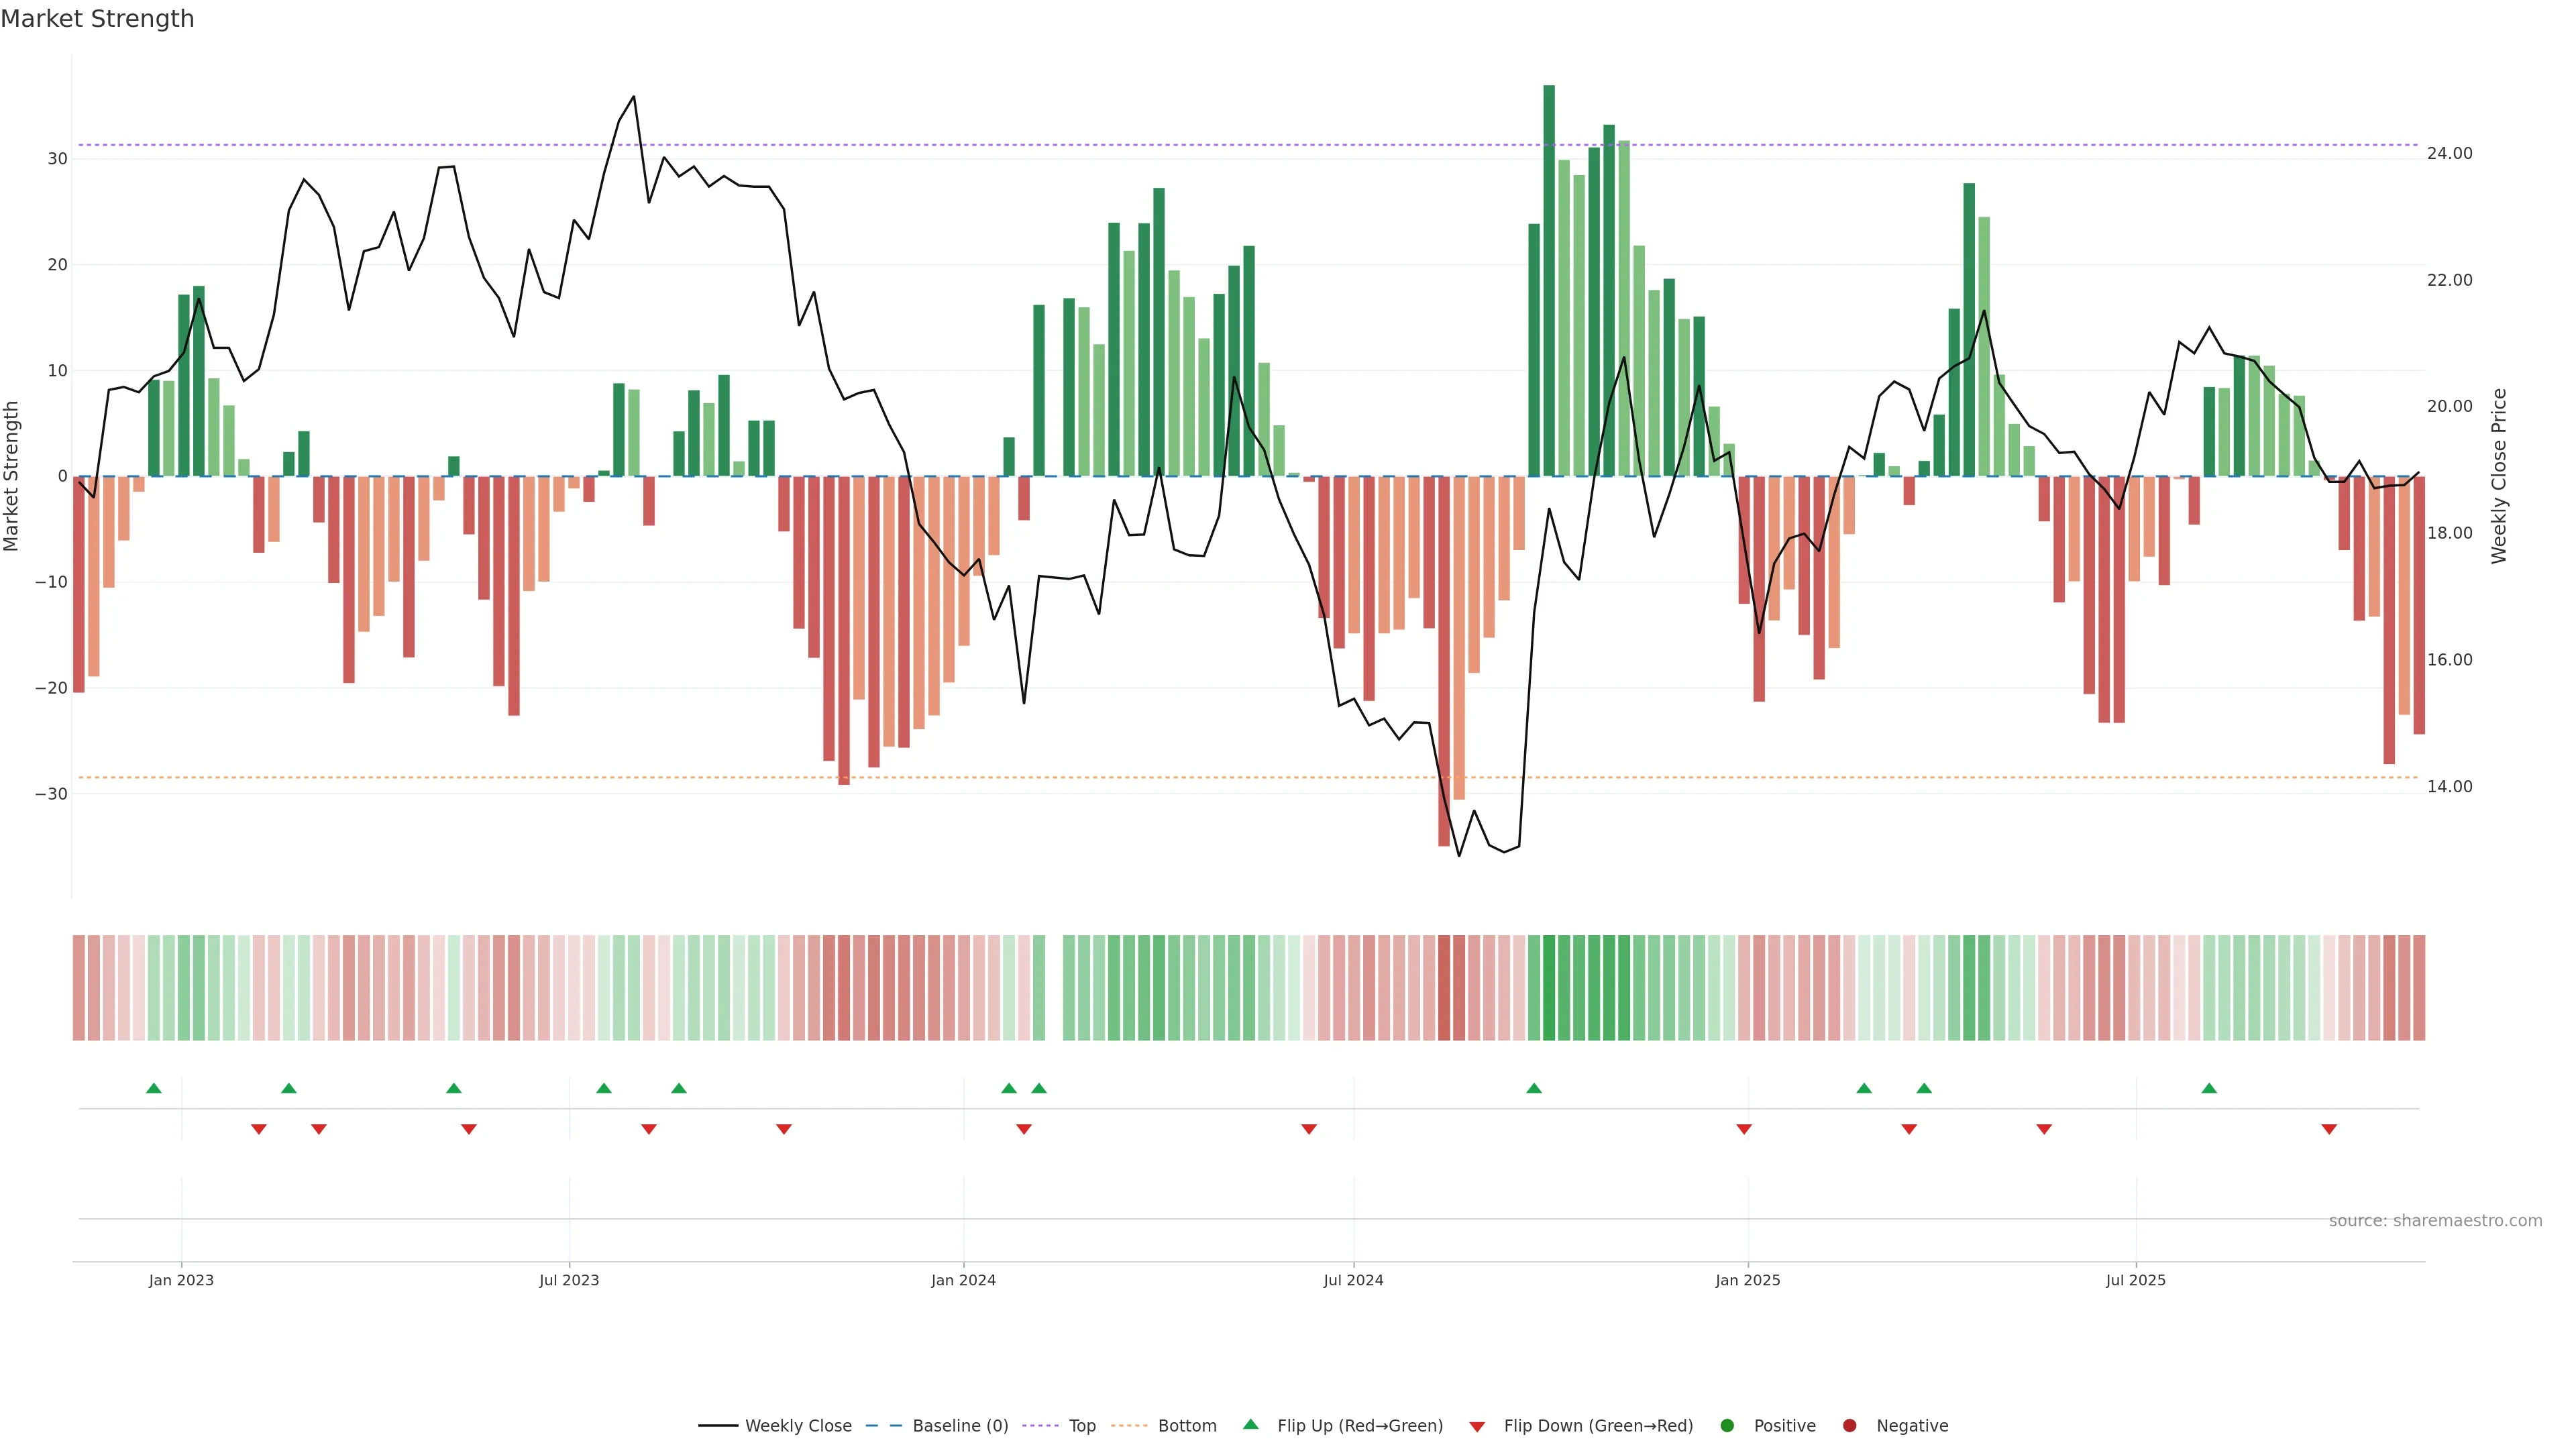The width and height of the screenshot is (2576, 1449).
Task: Click the first green flip-up triangle marker
Action: (x=153, y=1088)
